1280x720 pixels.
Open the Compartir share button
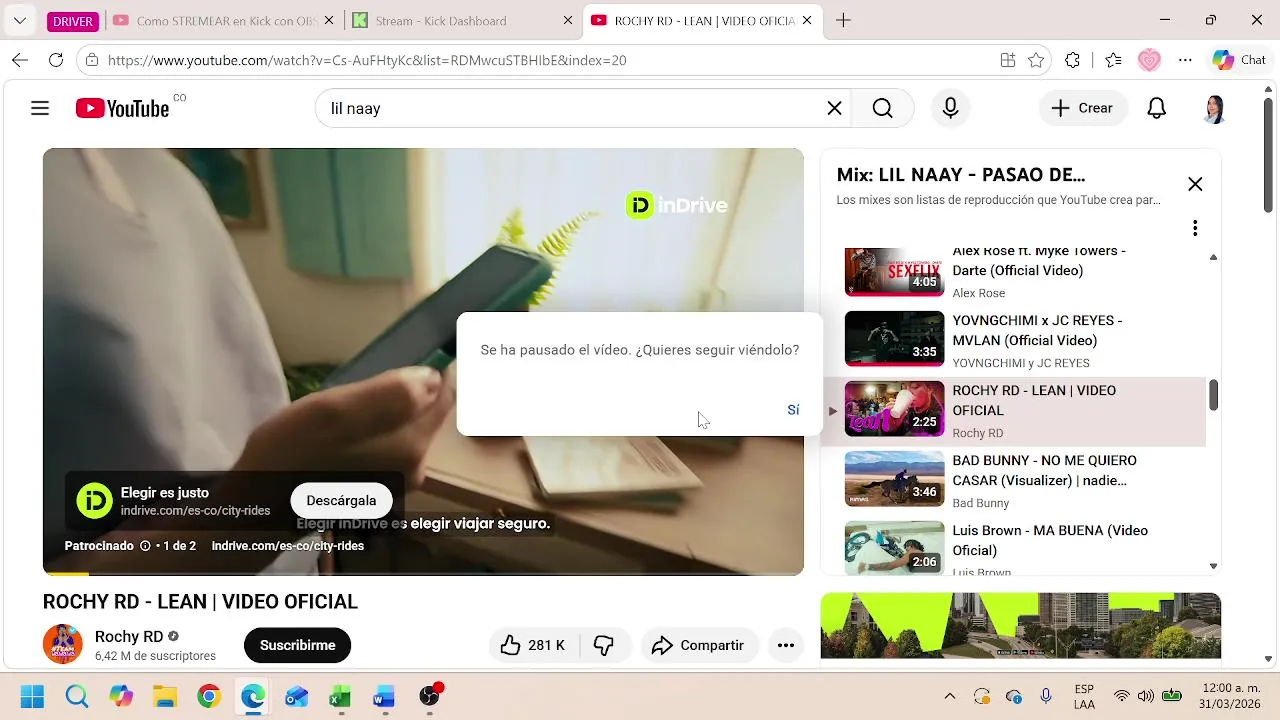coord(698,645)
